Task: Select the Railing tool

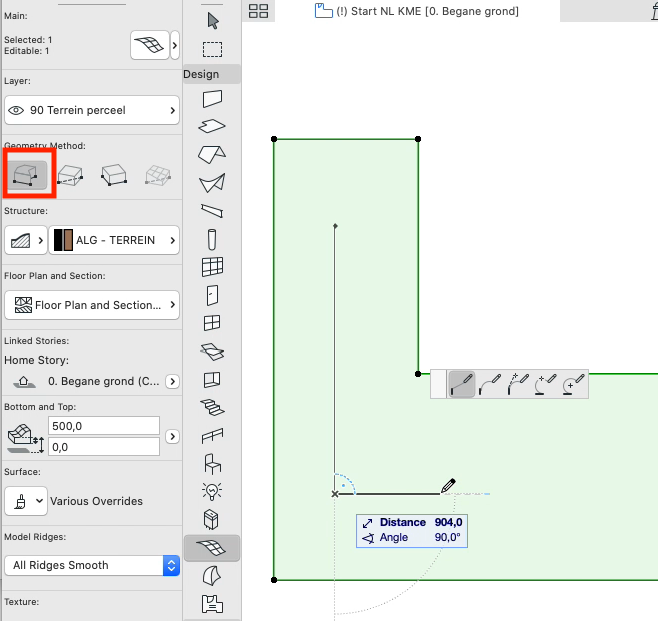Action: (212, 436)
